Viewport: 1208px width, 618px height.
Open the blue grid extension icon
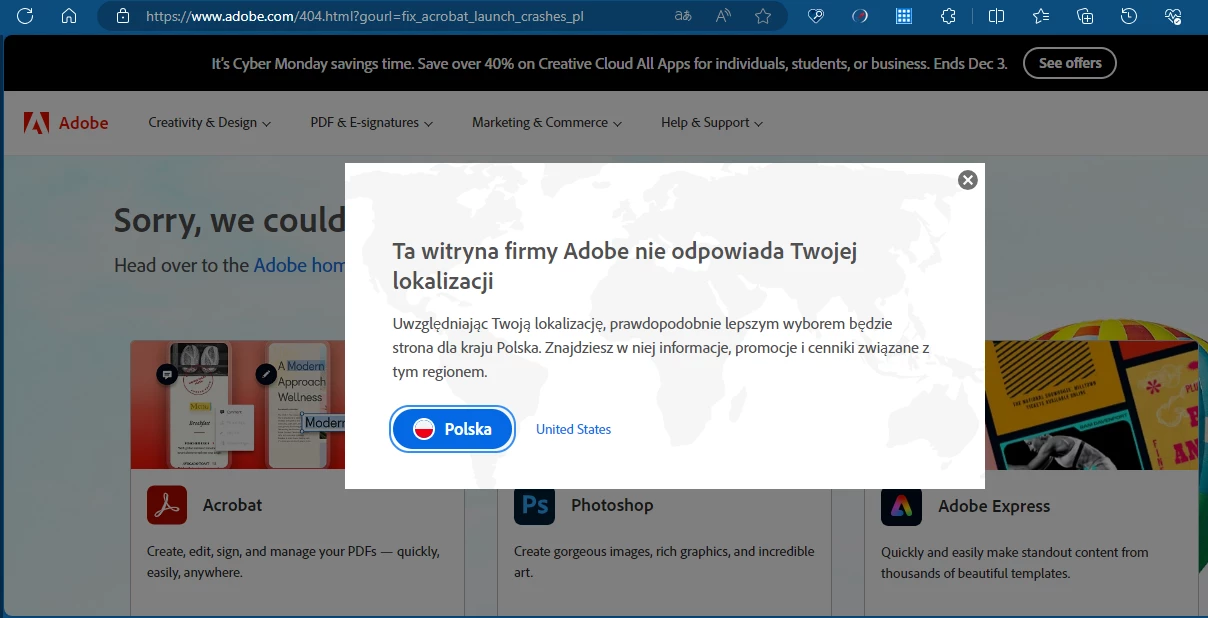pyautogui.click(x=904, y=16)
